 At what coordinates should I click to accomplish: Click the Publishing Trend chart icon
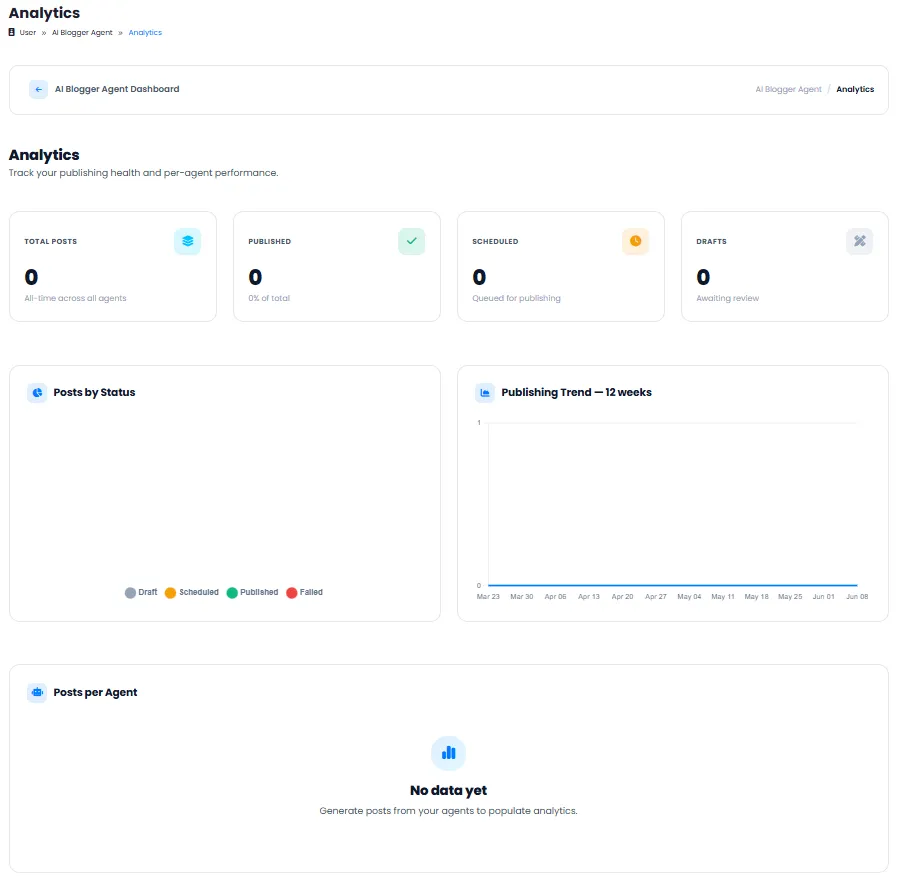(x=485, y=393)
